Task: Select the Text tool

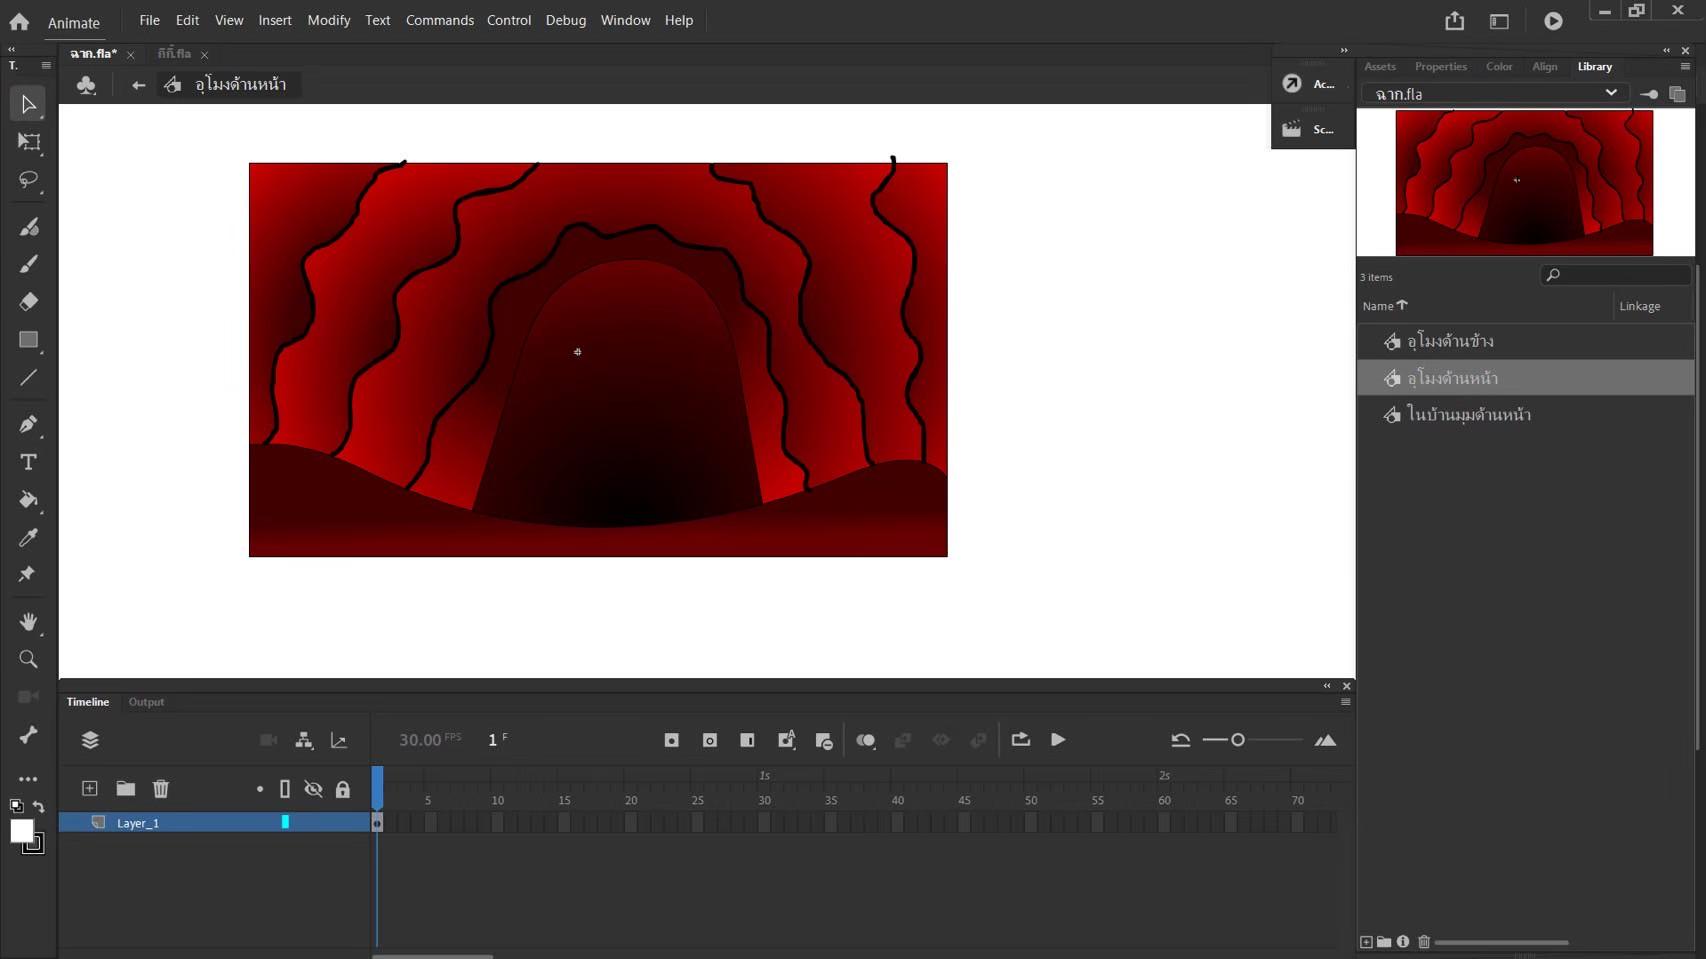Action: point(28,462)
